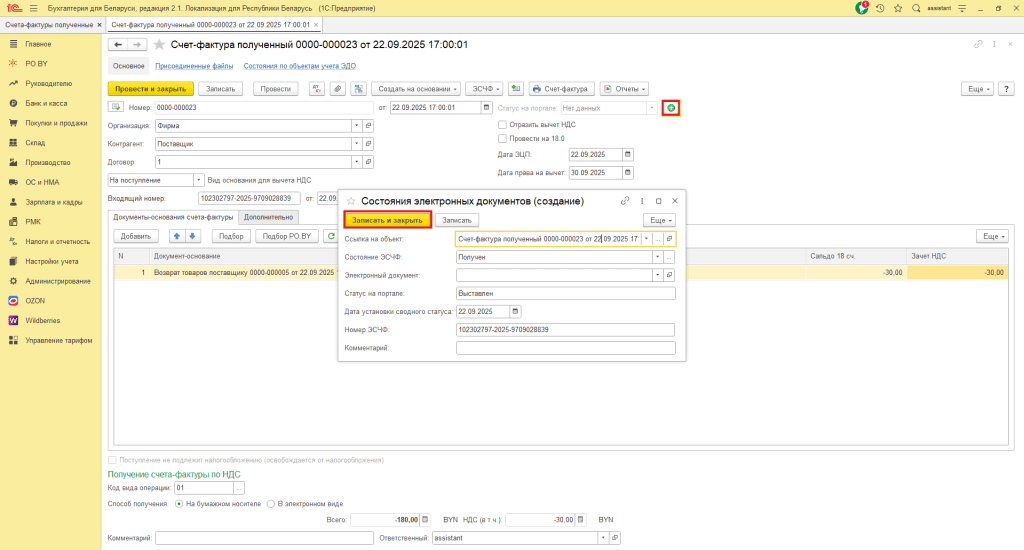Star the Счет-фактура полученный document title
The width and height of the screenshot is (1024, 550).
pos(158,45)
